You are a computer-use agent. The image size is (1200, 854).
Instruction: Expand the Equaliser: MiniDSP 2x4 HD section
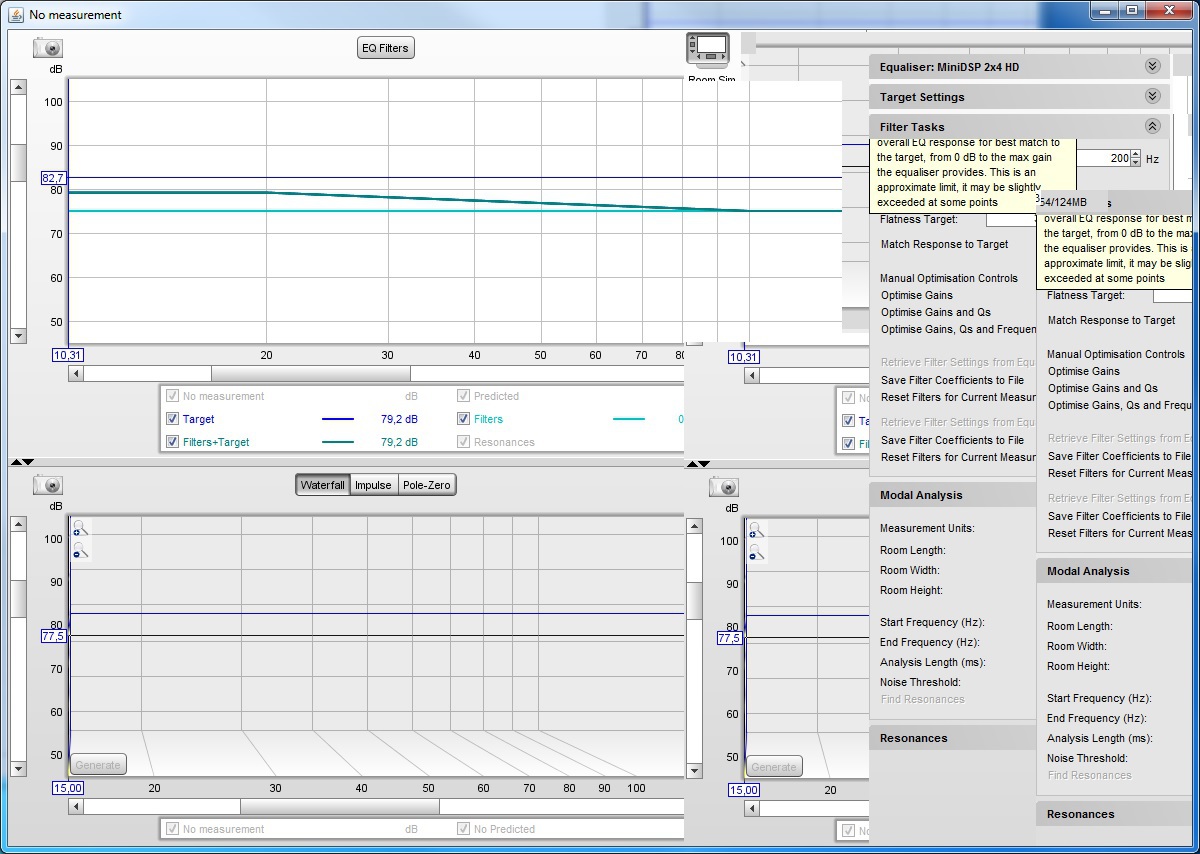pos(1152,67)
